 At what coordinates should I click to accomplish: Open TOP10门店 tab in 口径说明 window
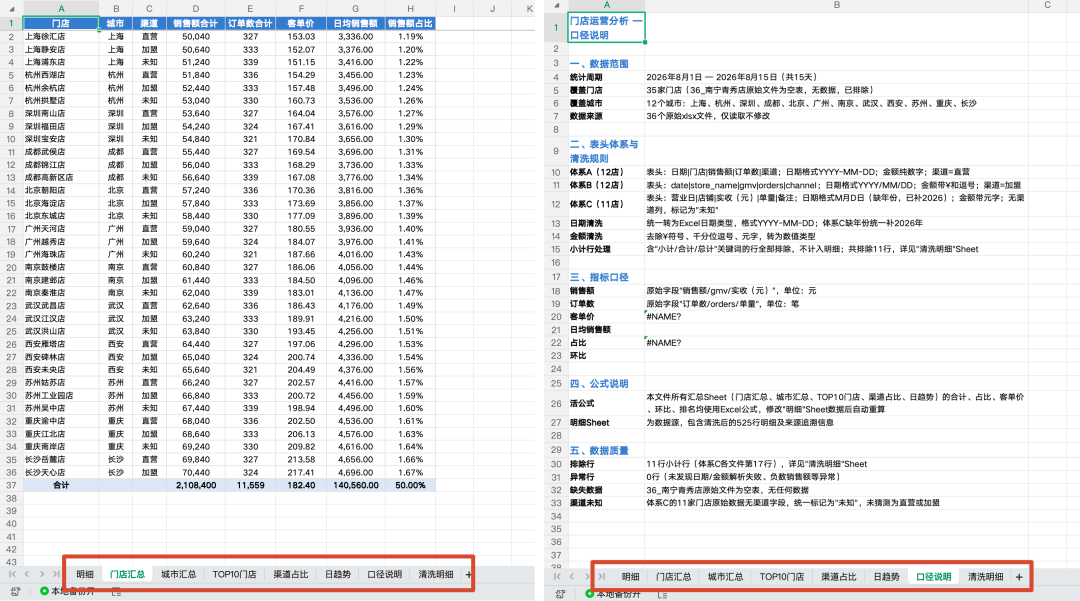[x=782, y=577]
